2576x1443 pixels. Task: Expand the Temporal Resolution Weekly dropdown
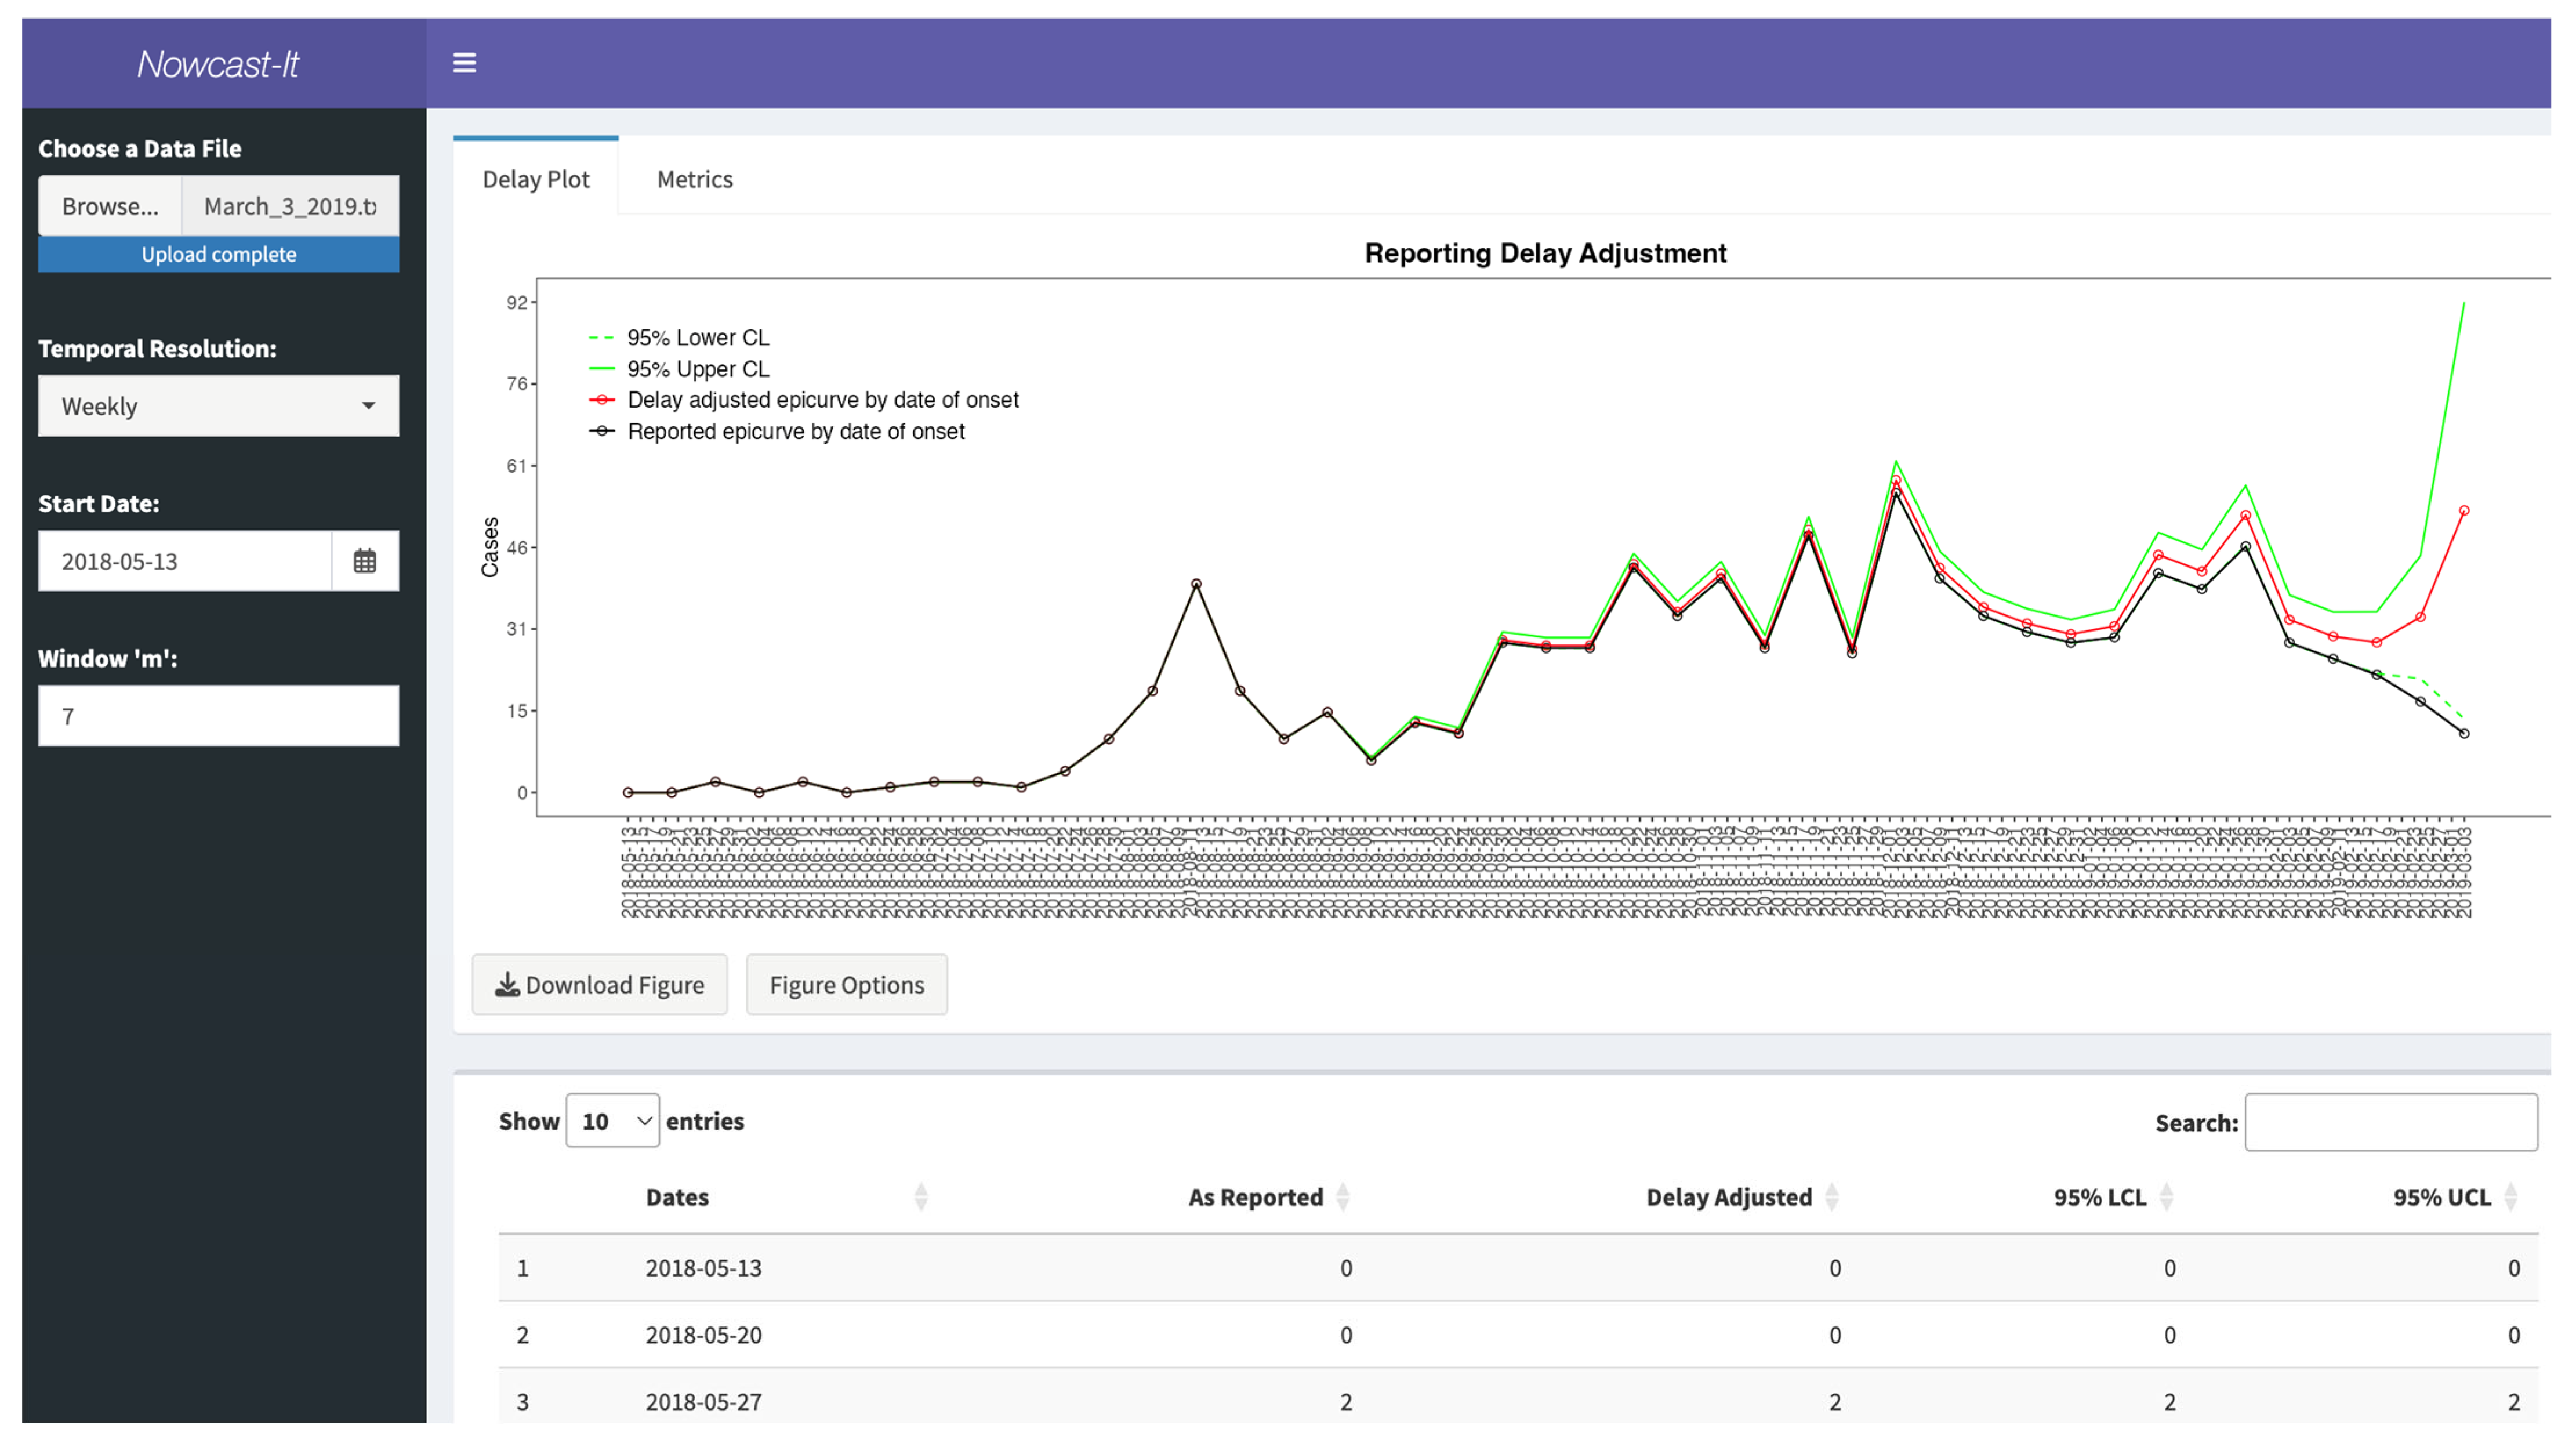(x=218, y=406)
